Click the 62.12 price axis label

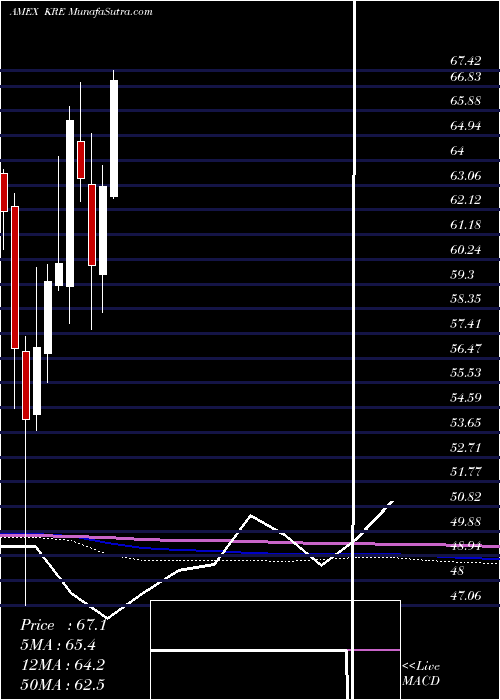coord(464,200)
